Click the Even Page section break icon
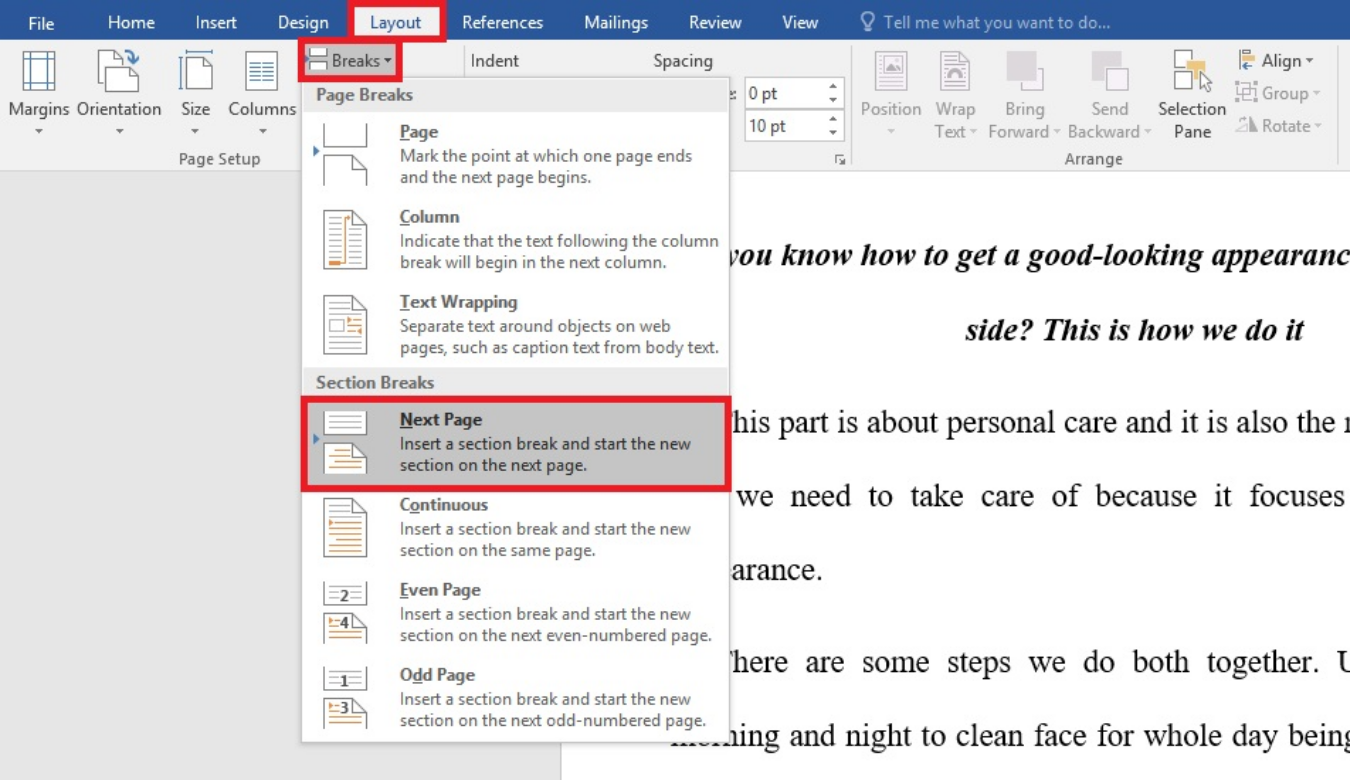Viewport: 1350px width, 780px height. pyautogui.click(x=345, y=612)
